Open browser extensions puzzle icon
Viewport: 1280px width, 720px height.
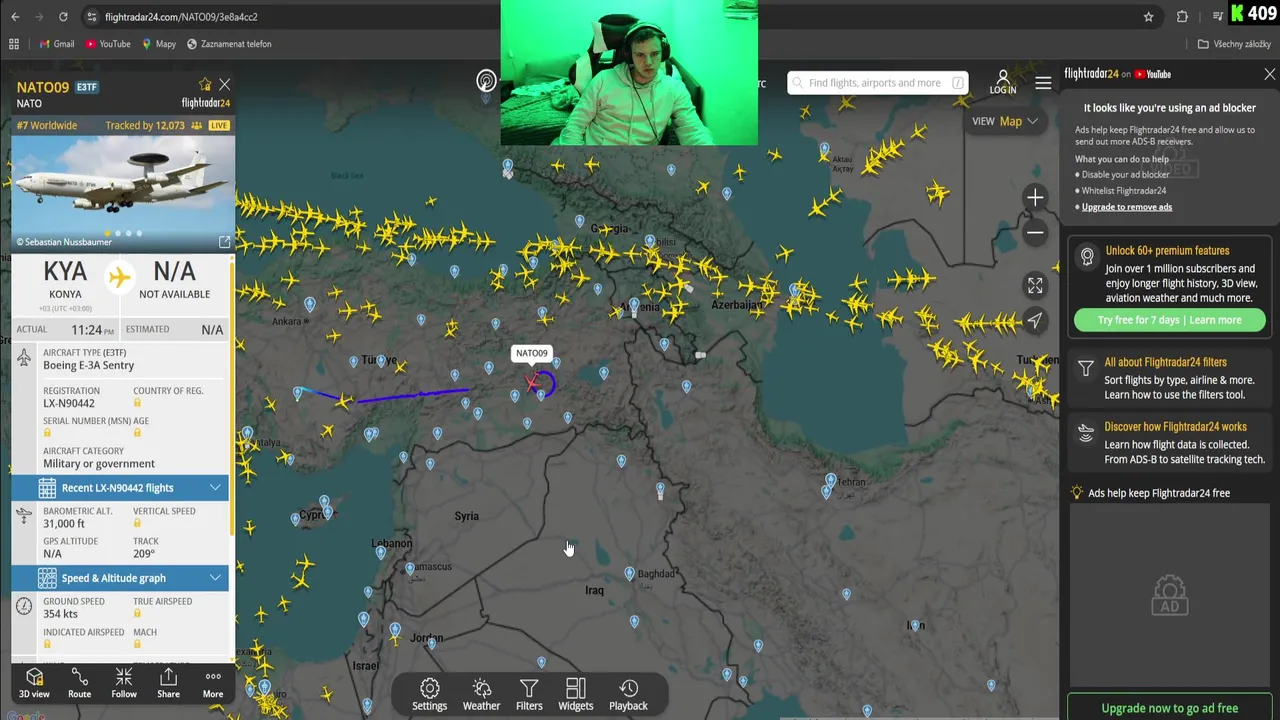[x=1182, y=17]
